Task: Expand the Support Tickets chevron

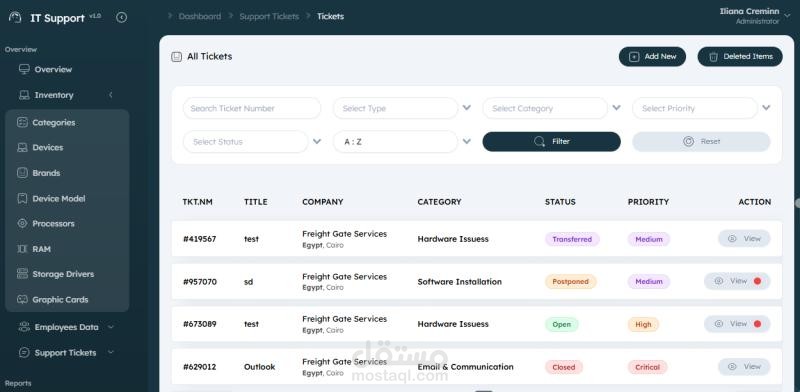Action: point(111,352)
